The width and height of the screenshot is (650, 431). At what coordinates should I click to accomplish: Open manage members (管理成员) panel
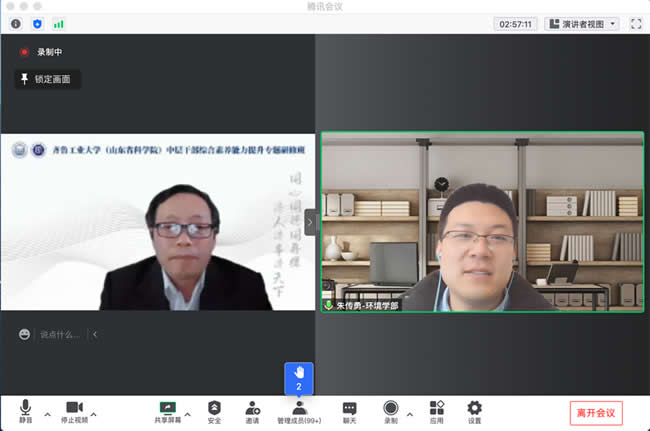[299, 410]
